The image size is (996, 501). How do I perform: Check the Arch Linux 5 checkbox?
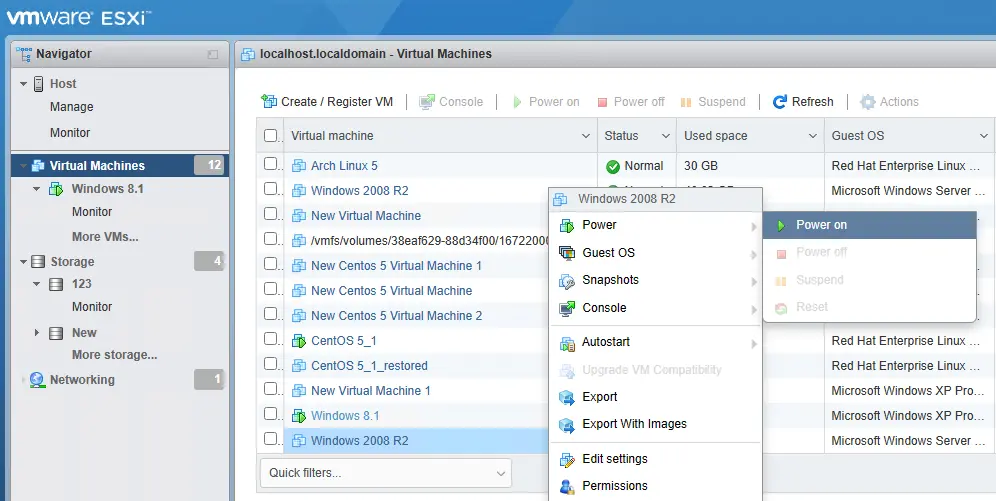(x=271, y=165)
